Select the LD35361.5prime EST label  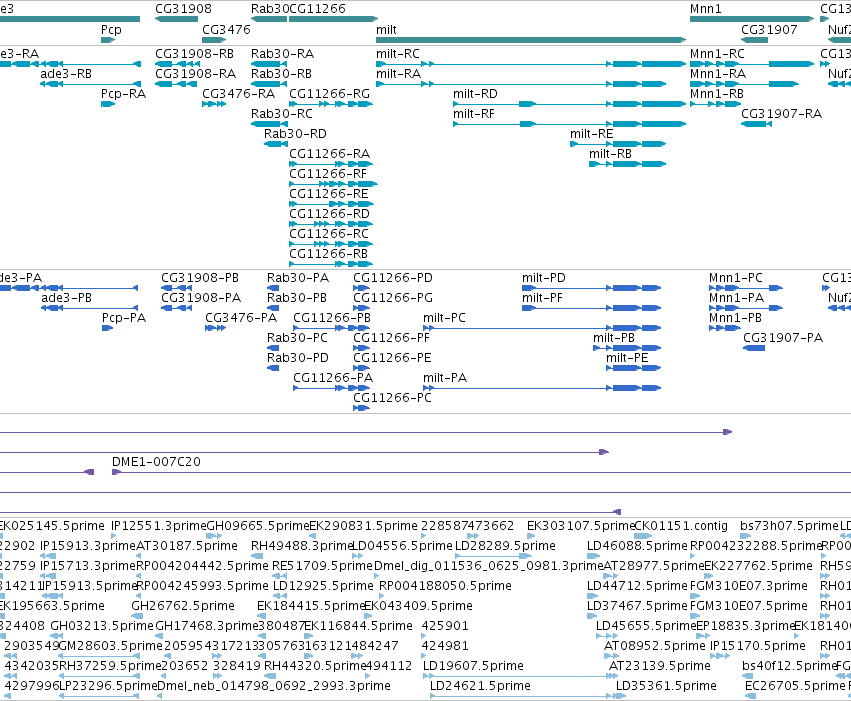pyautogui.click(x=666, y=686)
